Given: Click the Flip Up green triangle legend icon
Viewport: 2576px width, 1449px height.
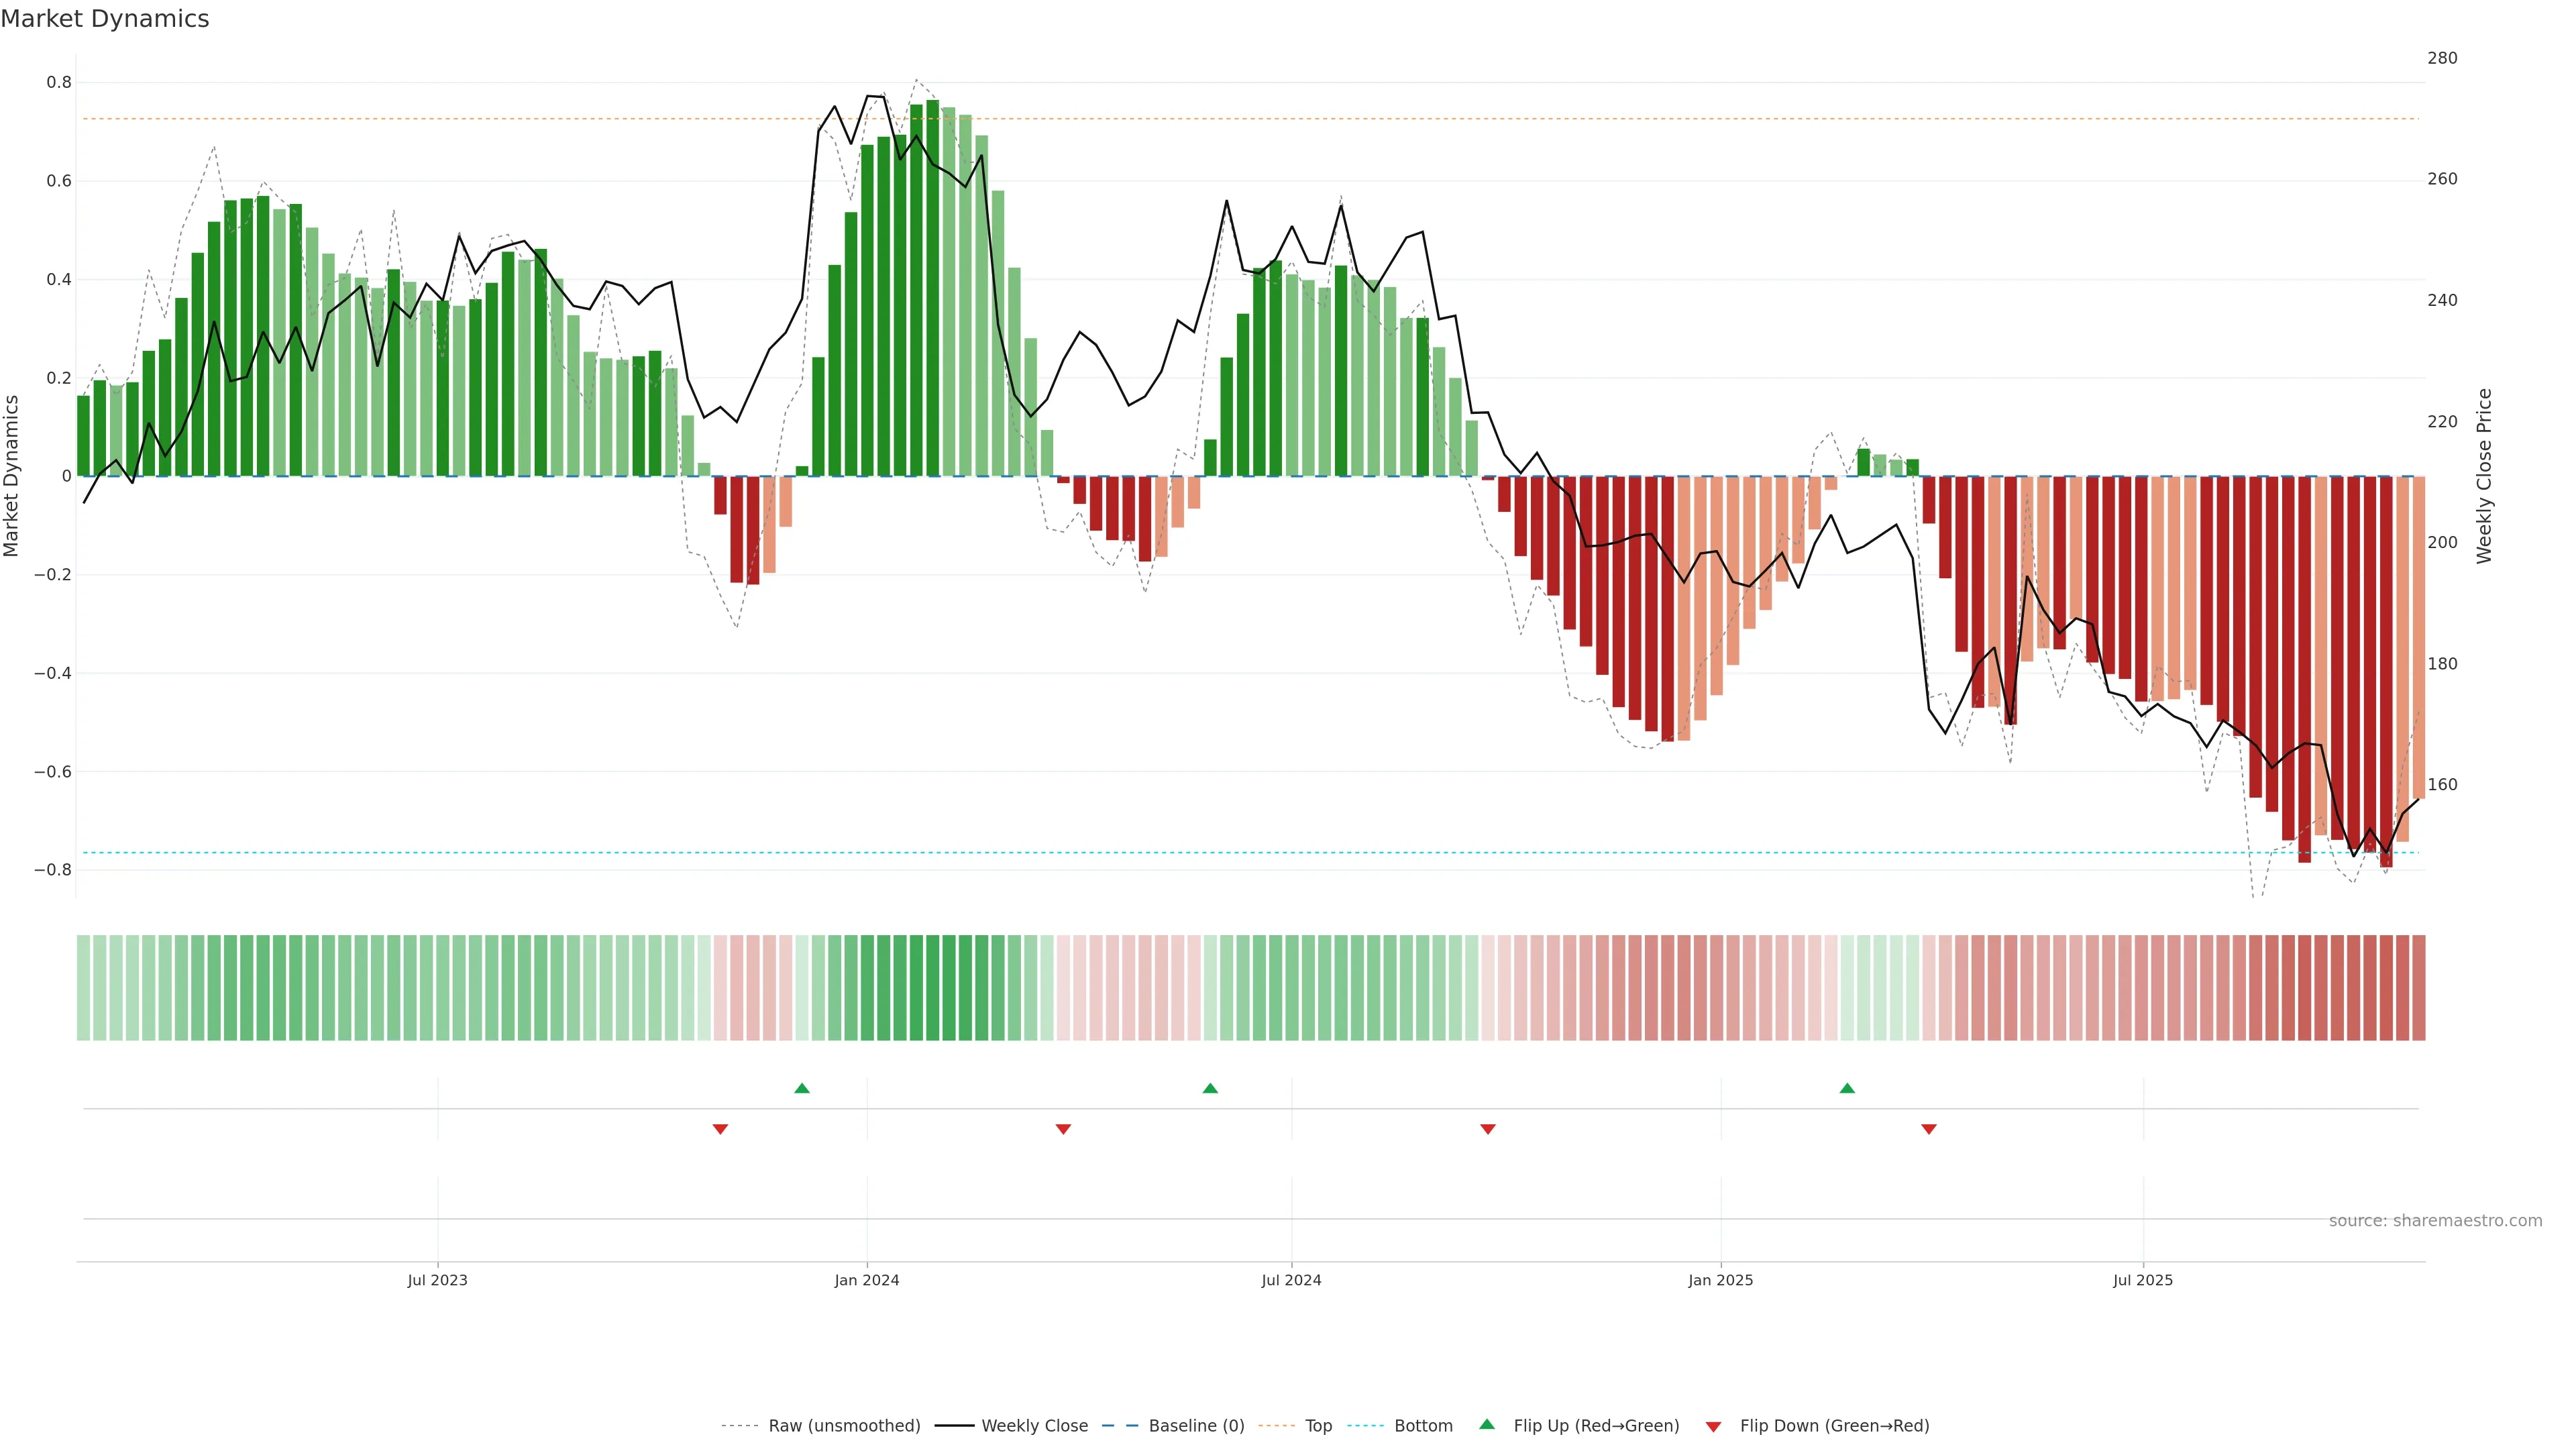Looking at the screenshot, I should tap(1487, 1424).
